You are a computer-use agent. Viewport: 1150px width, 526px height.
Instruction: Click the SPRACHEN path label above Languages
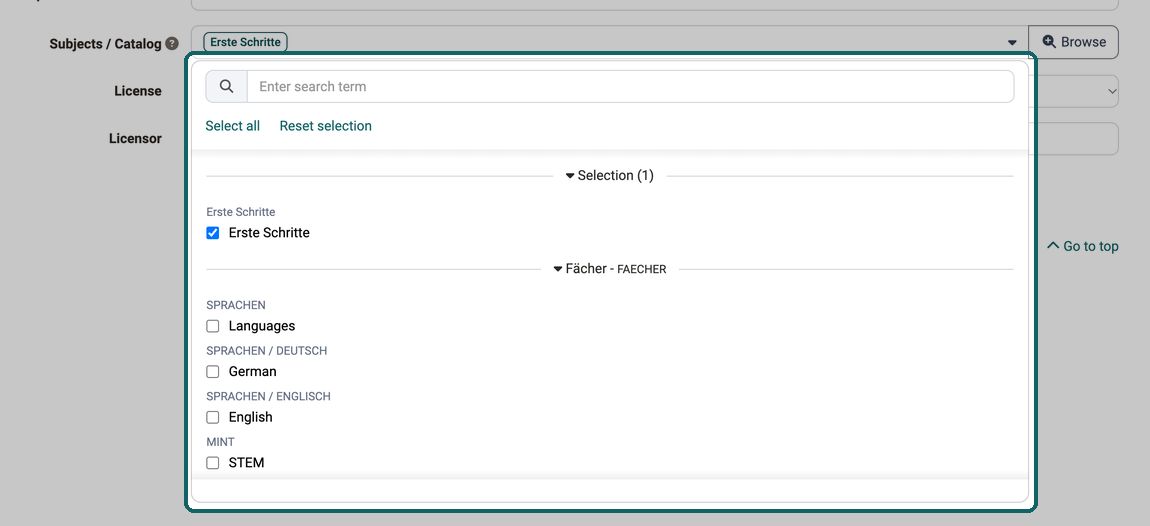pyautogui.click(x=236, y=305)
